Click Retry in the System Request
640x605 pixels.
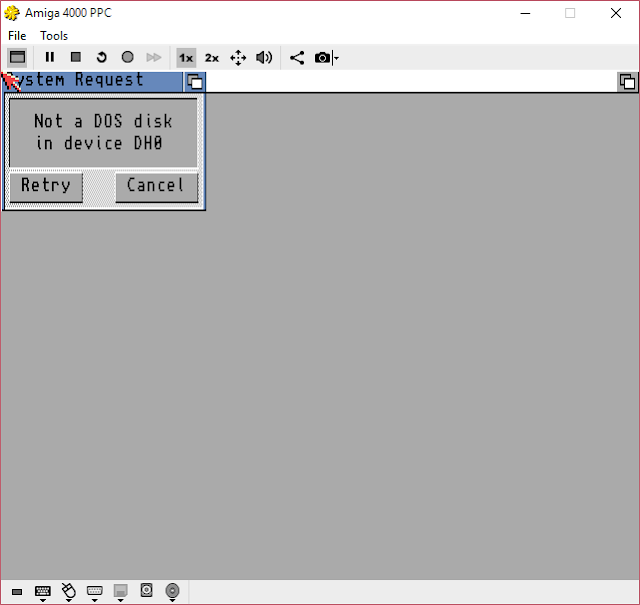click(x=46, y=187)
